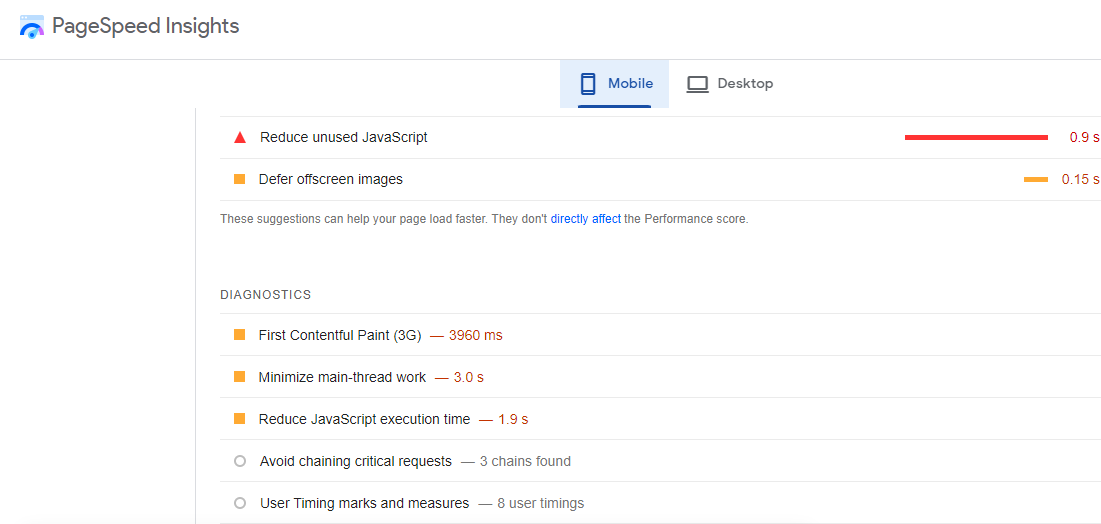Click red triangle beside Reduce unused JavaScript

239,137
